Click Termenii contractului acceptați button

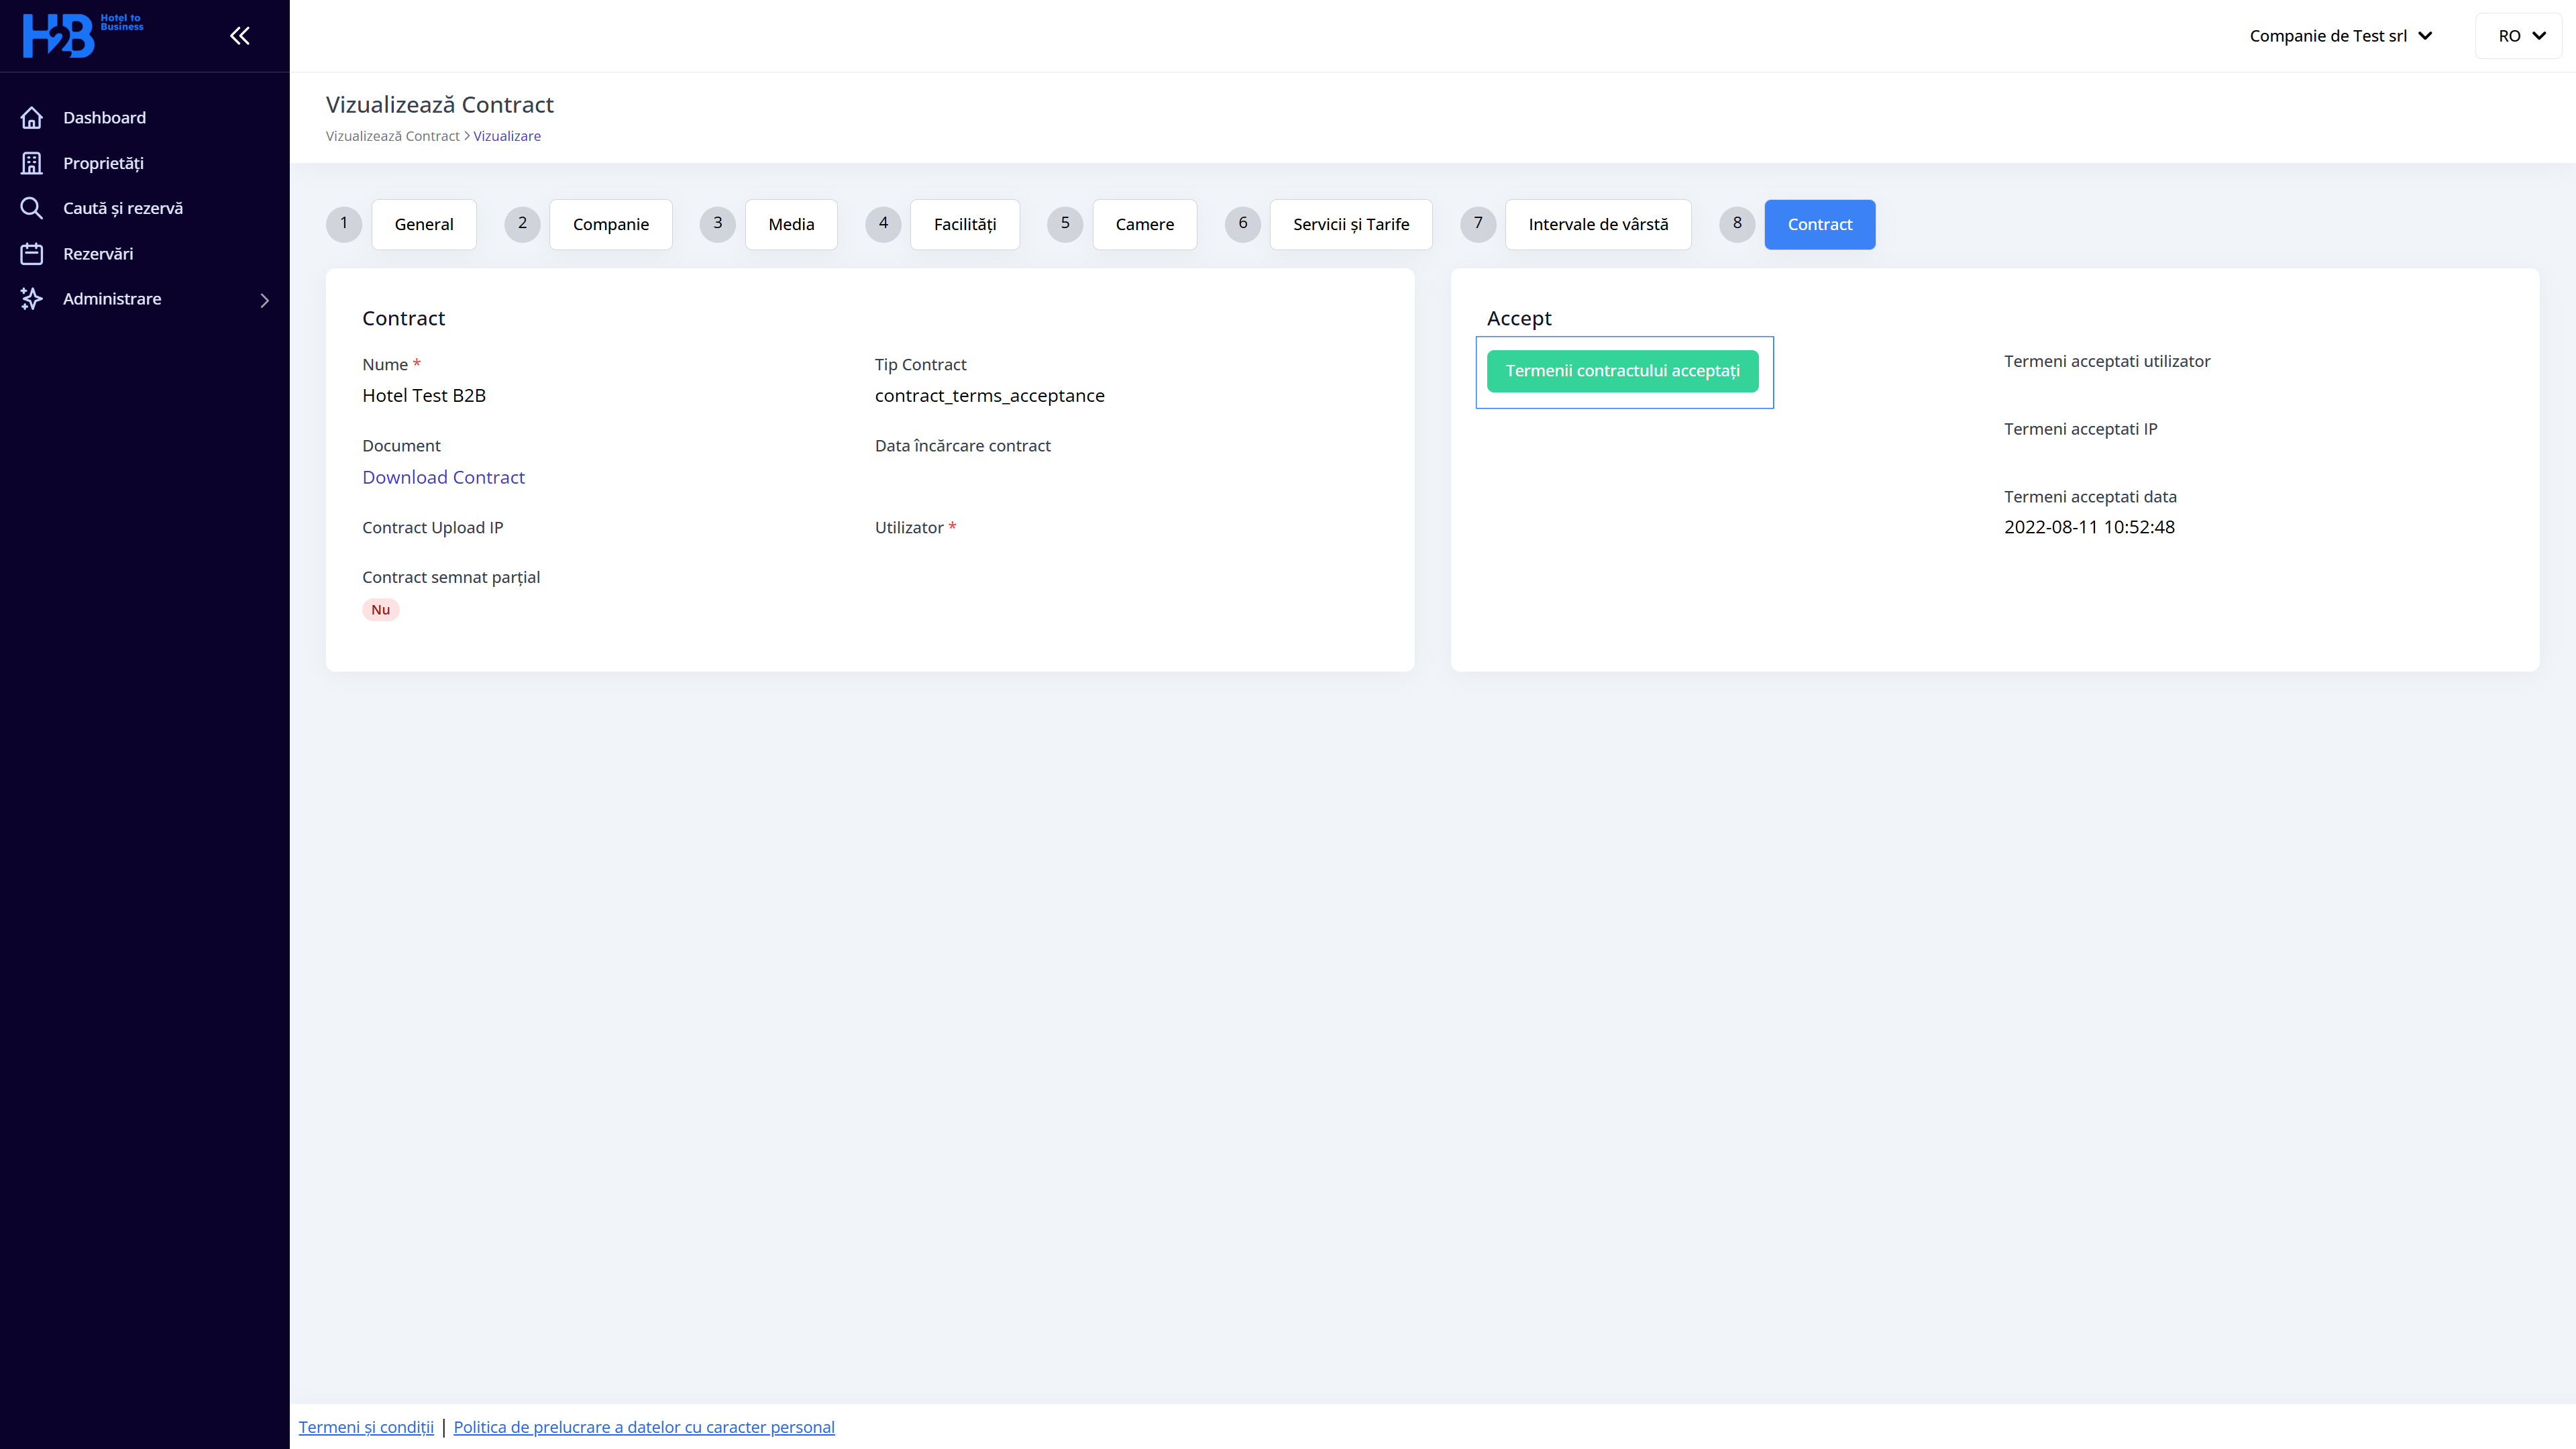(1622, 371)
